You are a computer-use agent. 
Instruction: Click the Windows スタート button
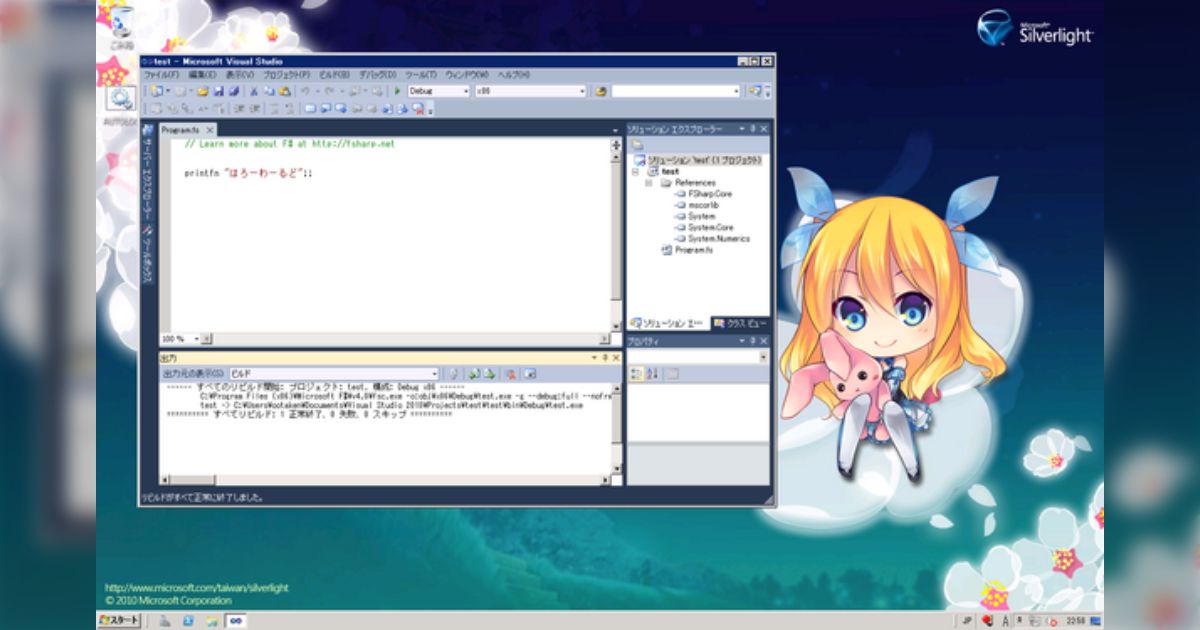[119, 620]
